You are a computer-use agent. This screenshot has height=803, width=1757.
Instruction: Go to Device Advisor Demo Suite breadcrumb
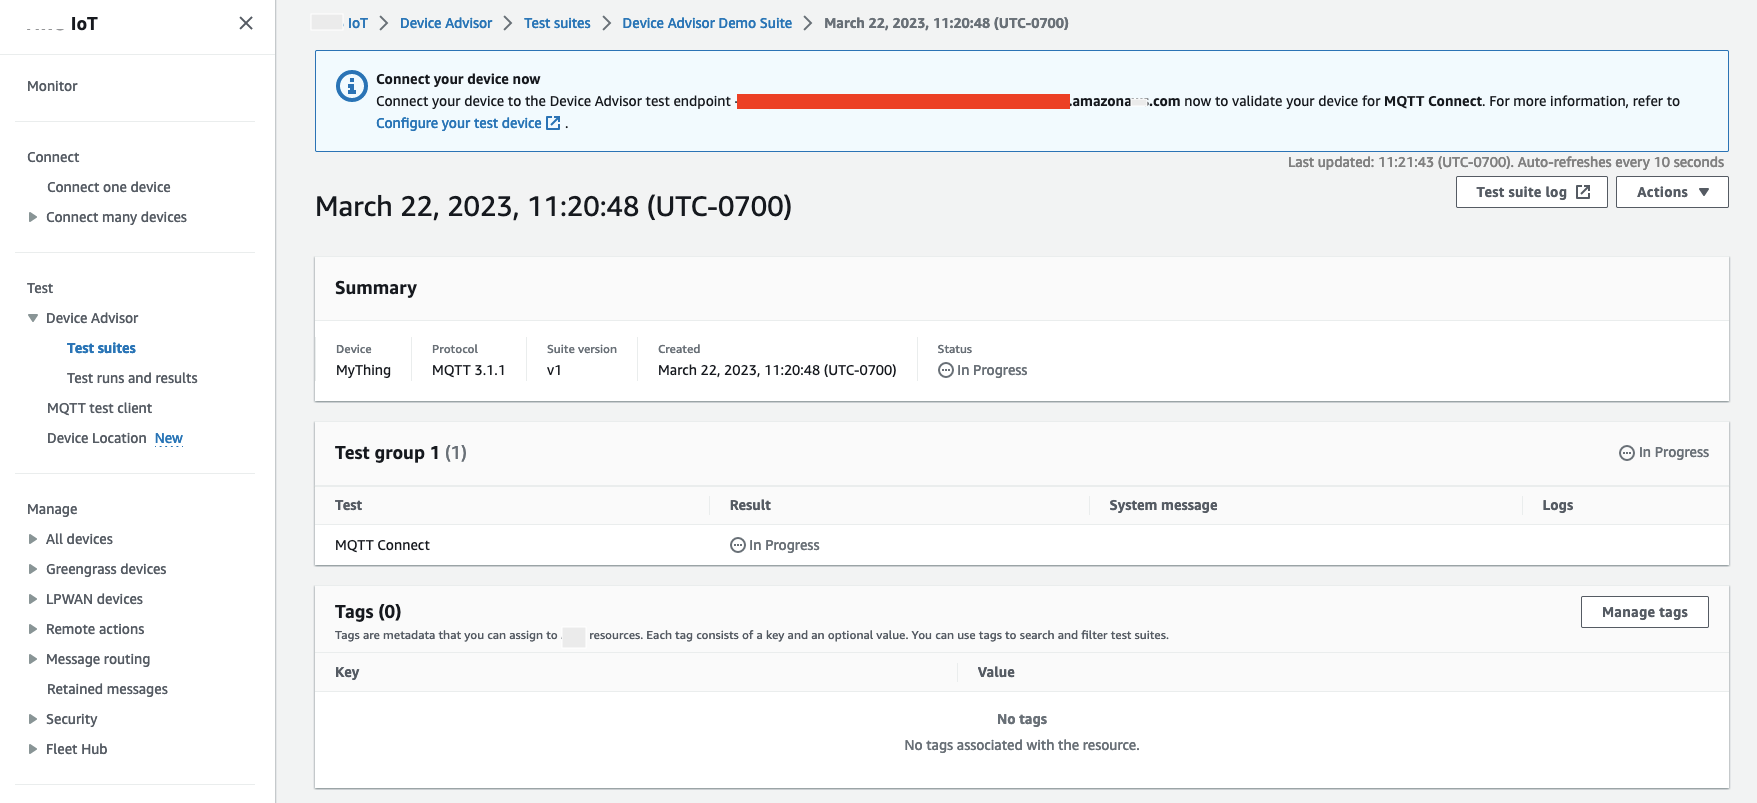tap(706, 23)
